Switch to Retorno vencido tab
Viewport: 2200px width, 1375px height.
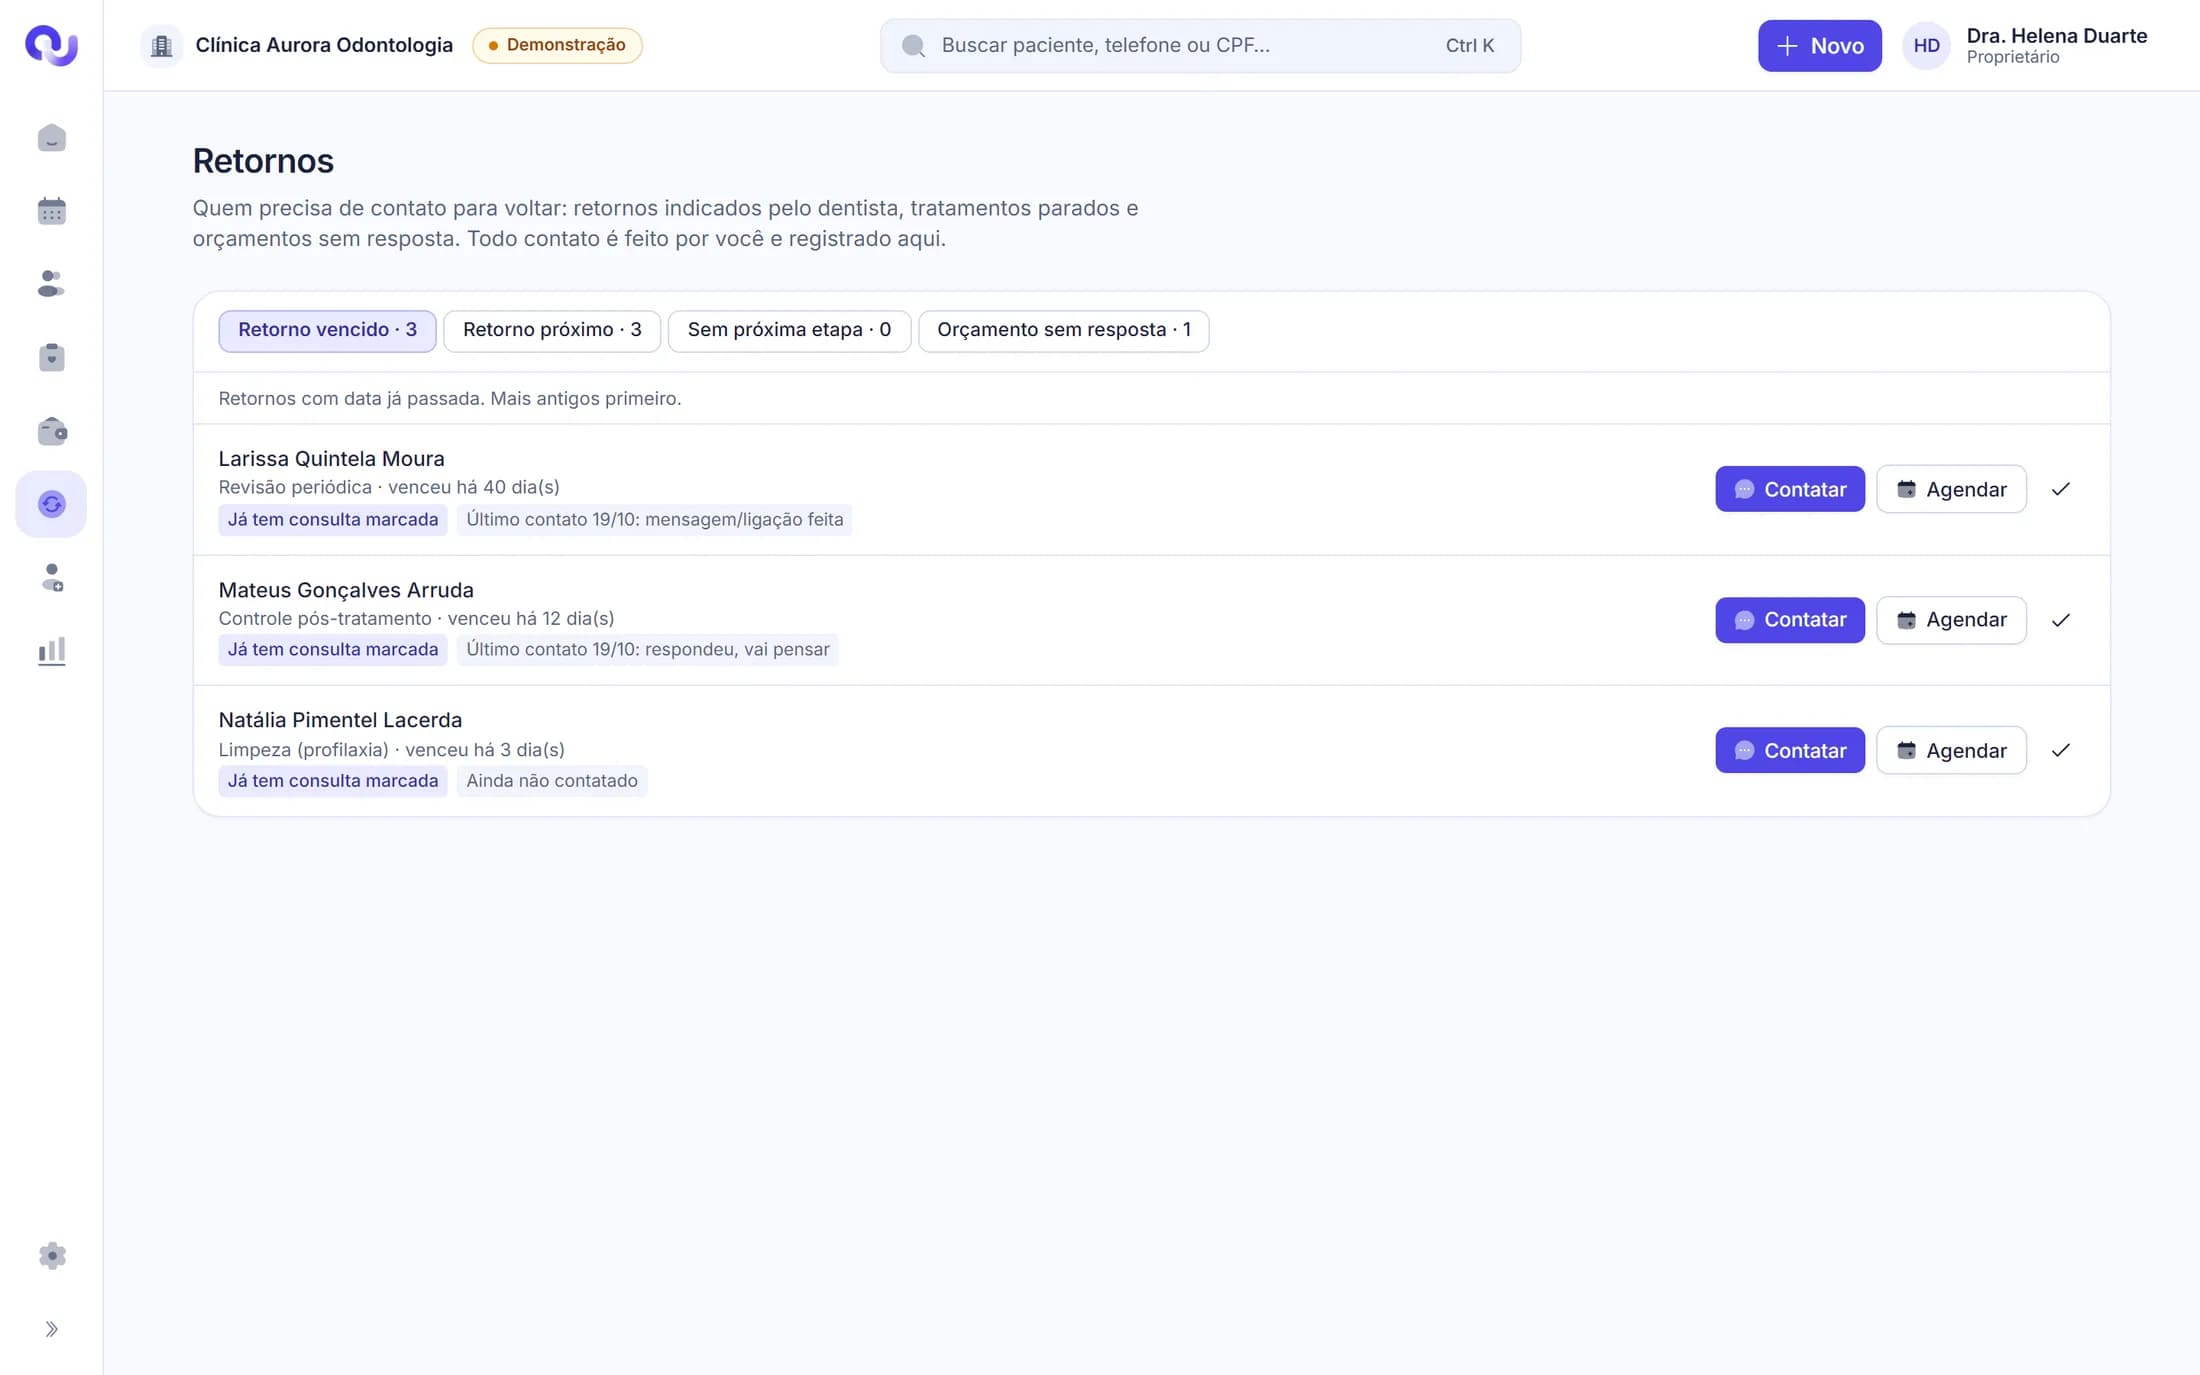327,330
